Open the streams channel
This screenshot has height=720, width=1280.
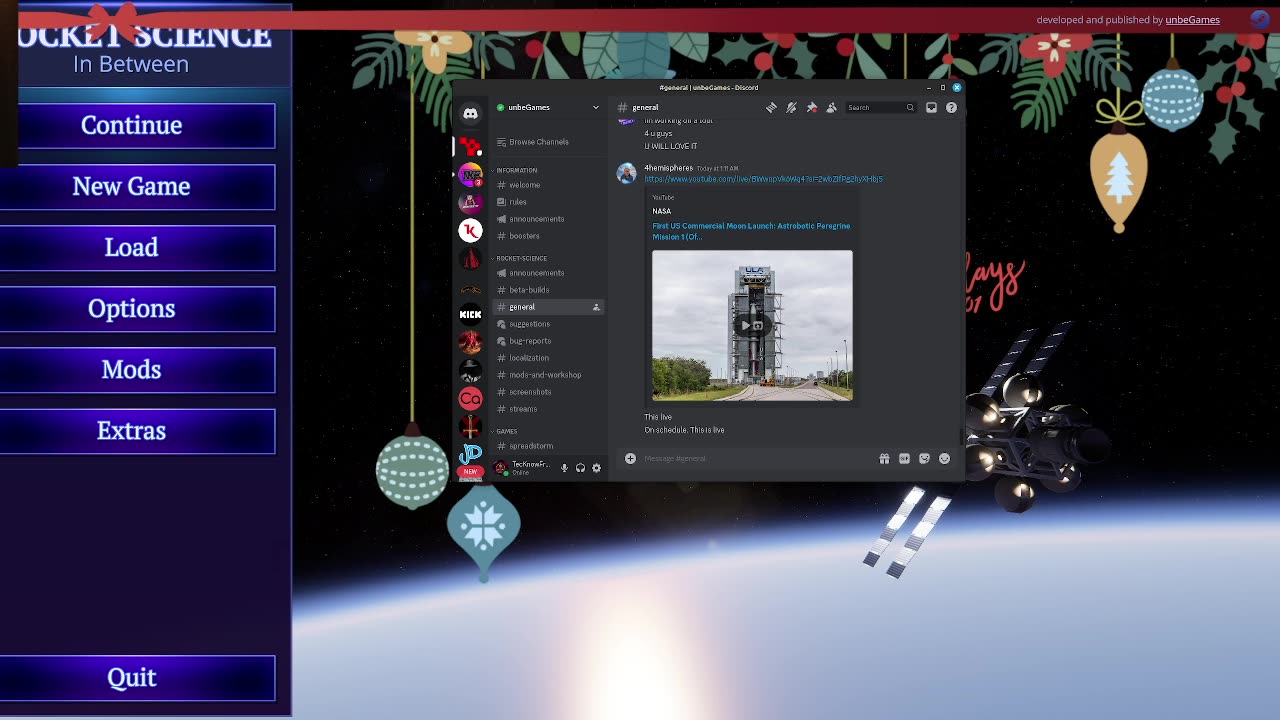[x=548, y=409]
